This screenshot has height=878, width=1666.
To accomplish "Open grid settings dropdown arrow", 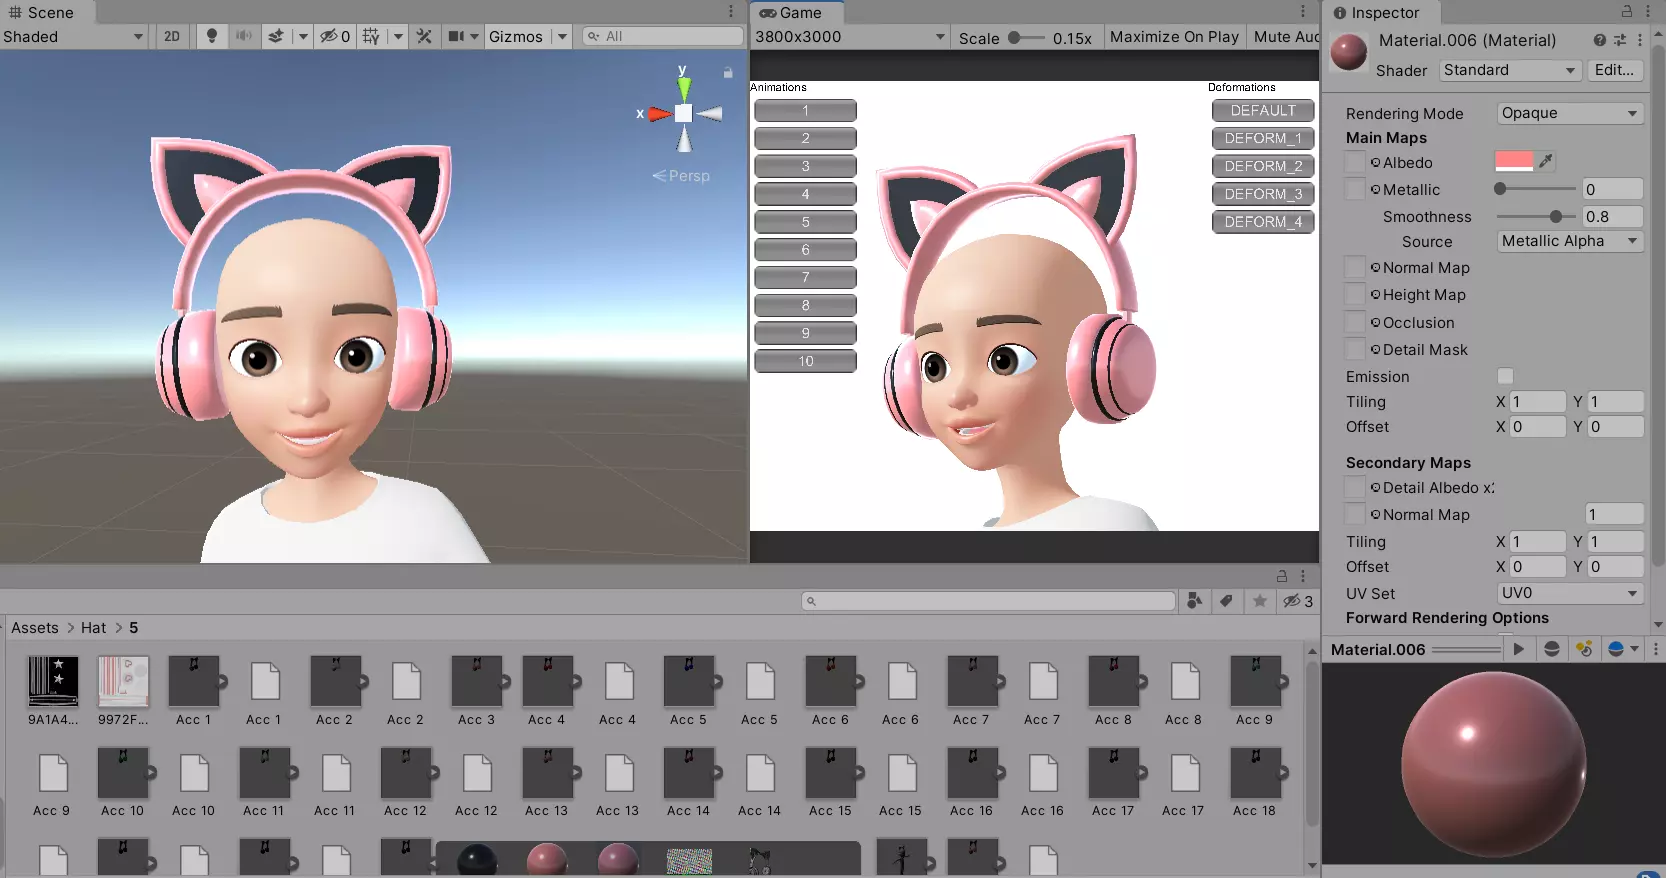I will 398,36.
